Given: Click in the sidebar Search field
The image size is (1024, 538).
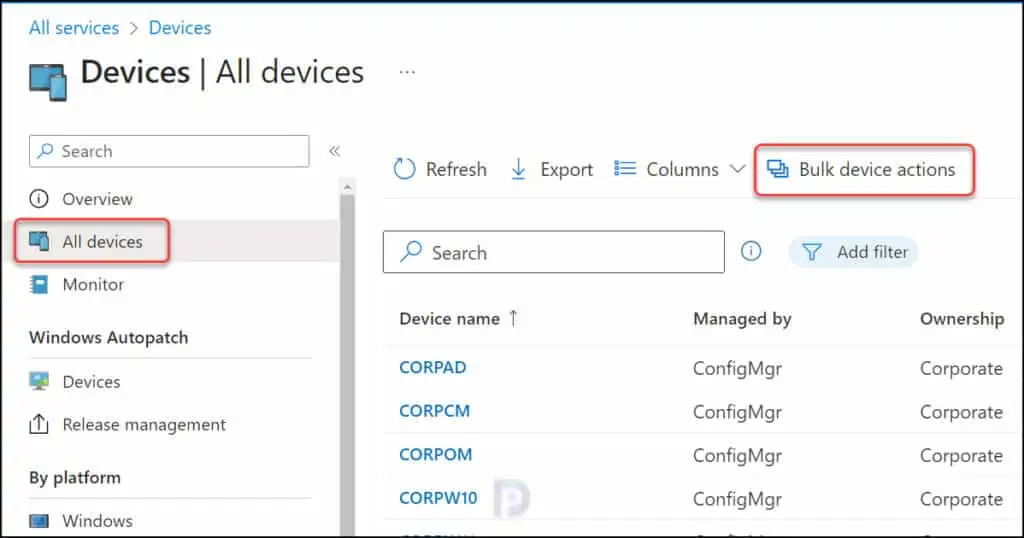Looking at the screenshot, I should point(169,151).
